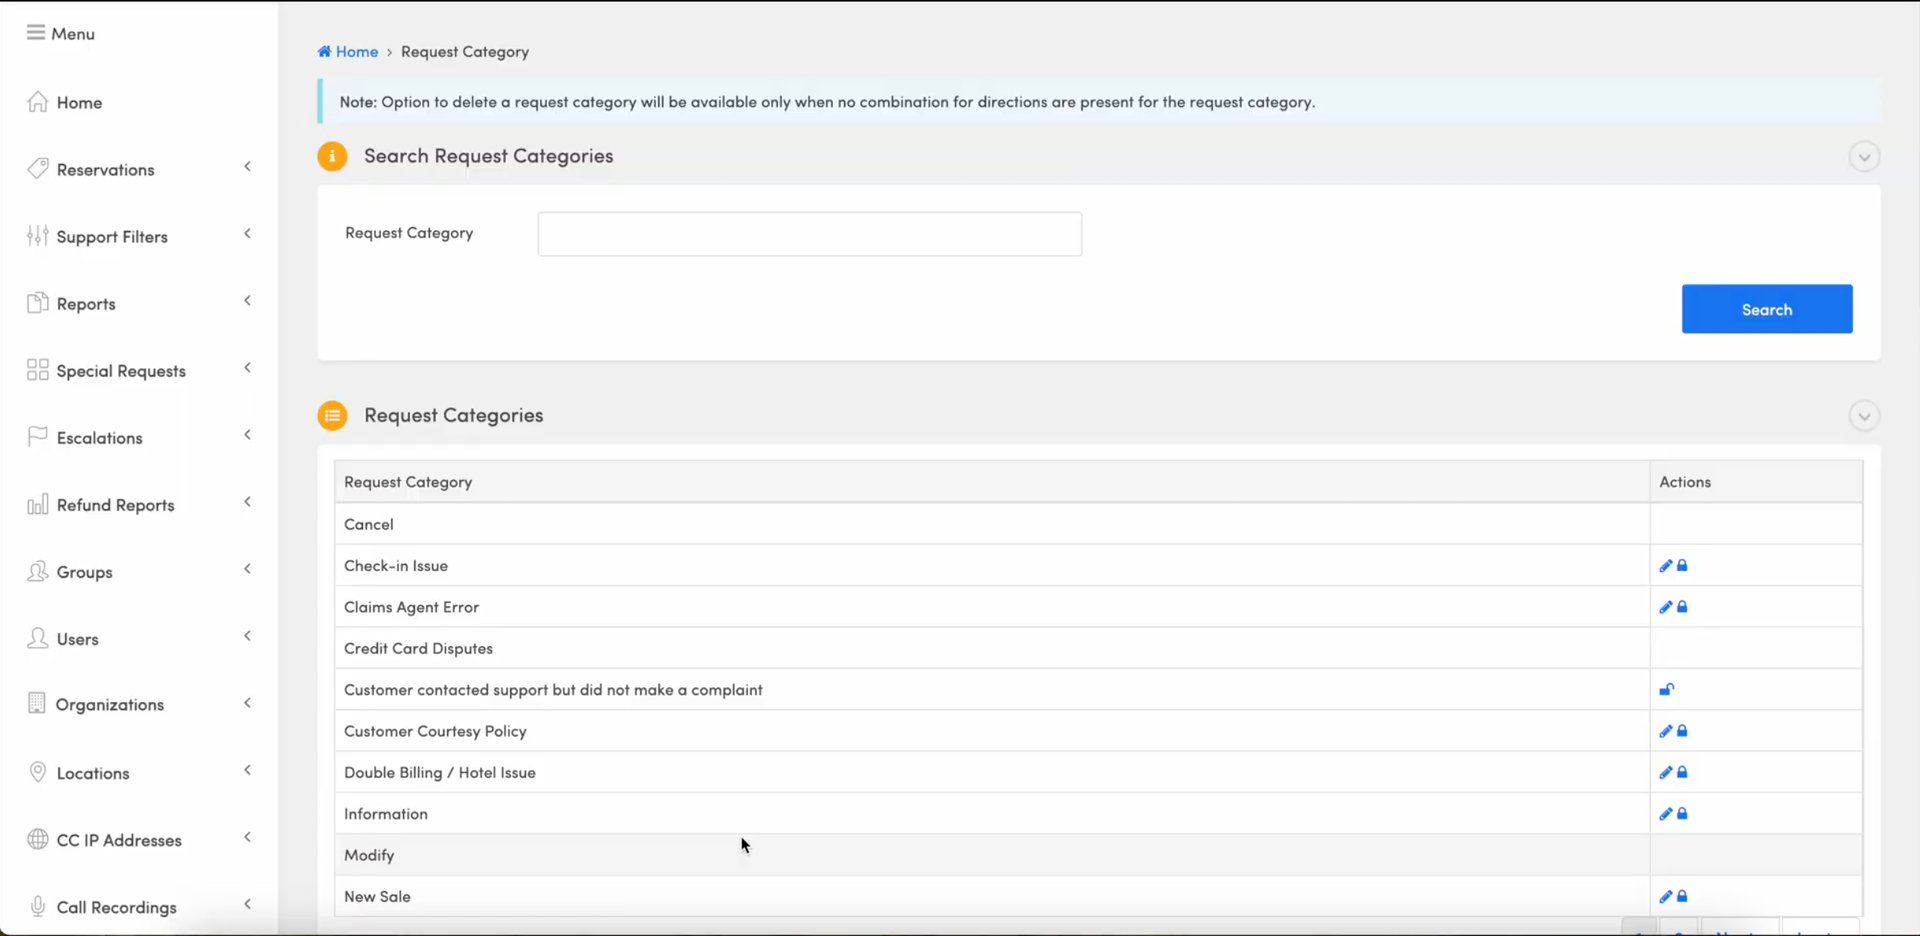
Task: Open the Refund Reports sidebar menu
Action: pos(115,505)
